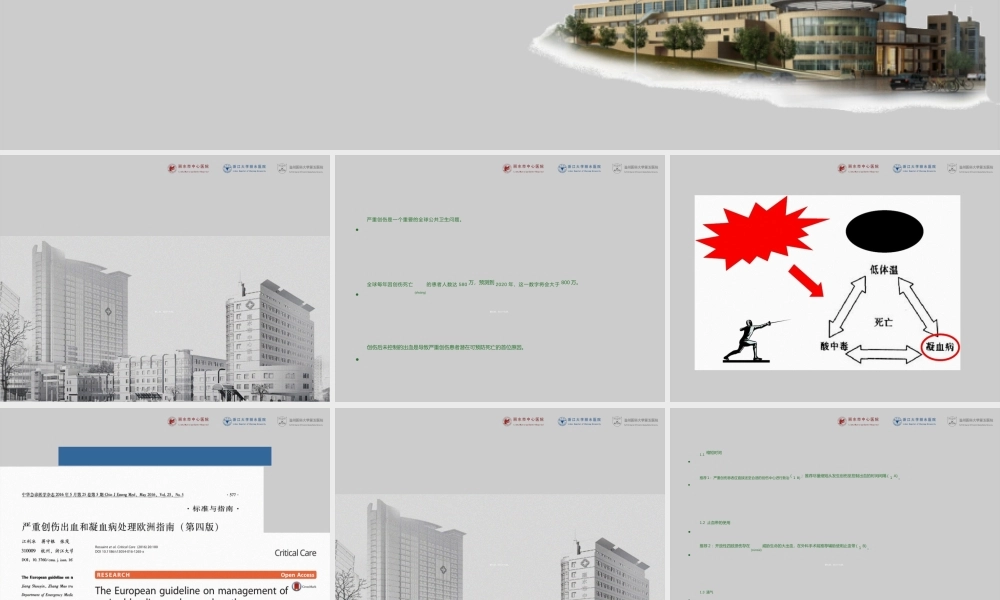Open the first grayscale hospital building slide

click(x=164, y=278)
